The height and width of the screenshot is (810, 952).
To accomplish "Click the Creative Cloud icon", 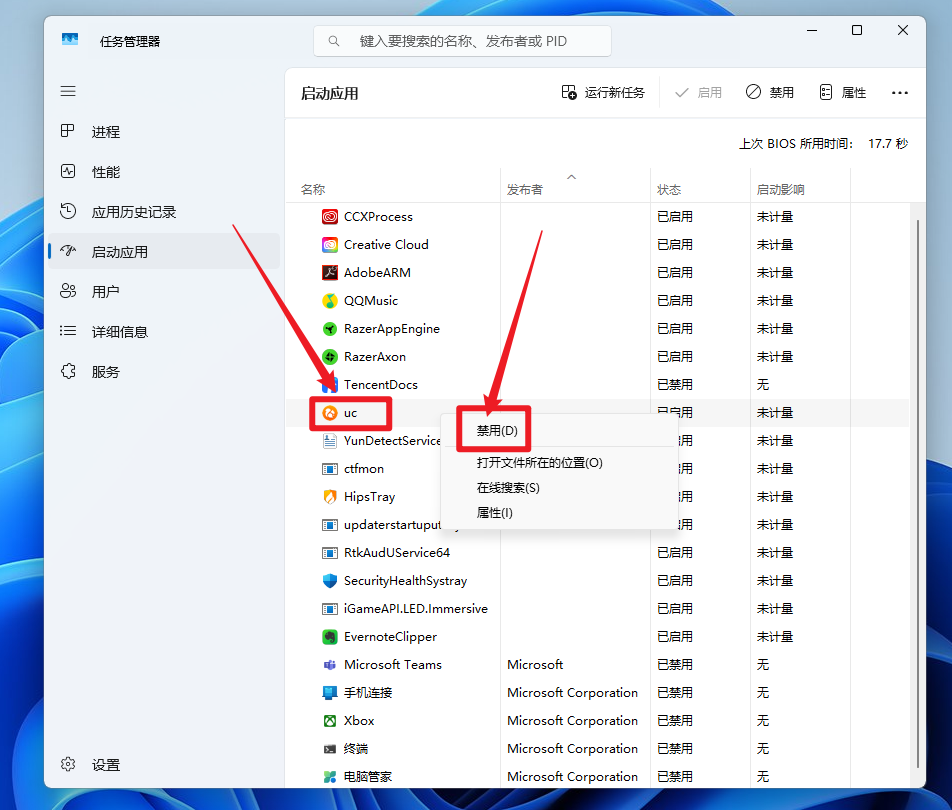I will 330,245.
